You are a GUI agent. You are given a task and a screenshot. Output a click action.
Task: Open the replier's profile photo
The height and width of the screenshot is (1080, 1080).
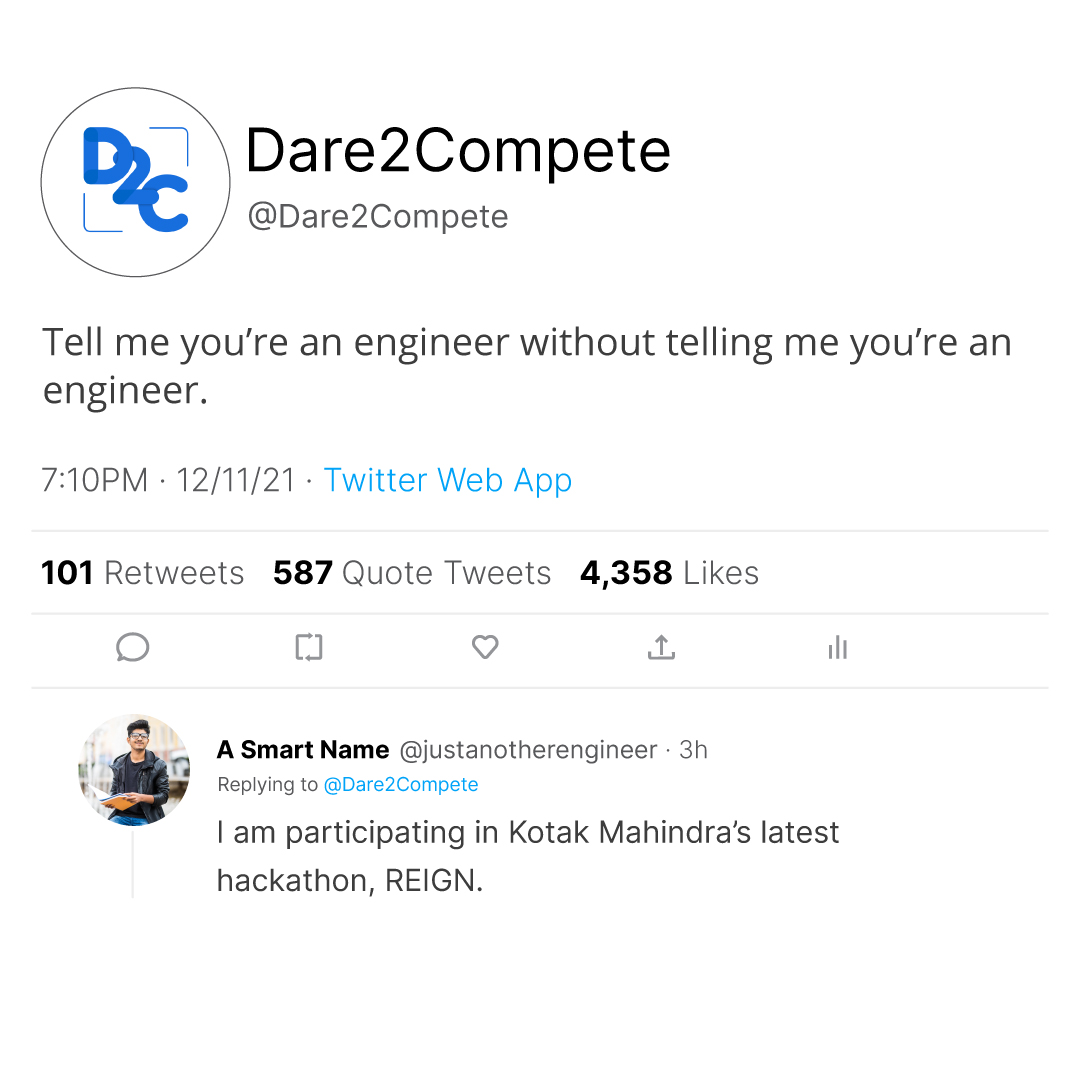click(x=134, y=770)
